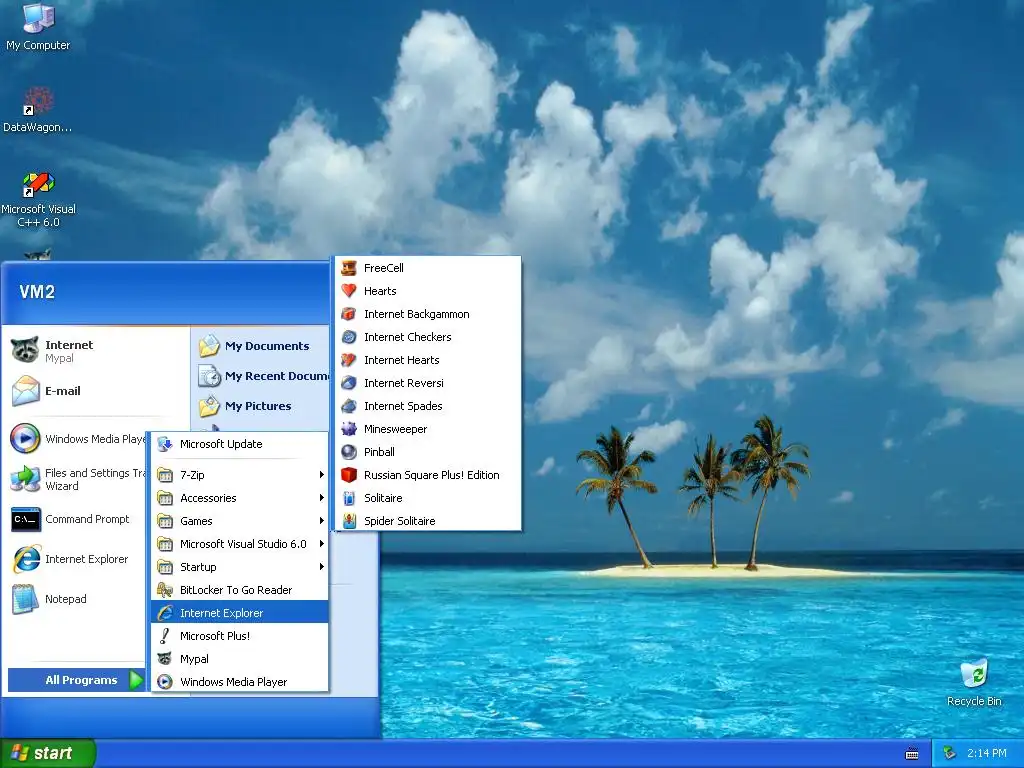1024x768 pixels.
Task: Open My Documents in Start menu
Action: (x=261, y=345)
